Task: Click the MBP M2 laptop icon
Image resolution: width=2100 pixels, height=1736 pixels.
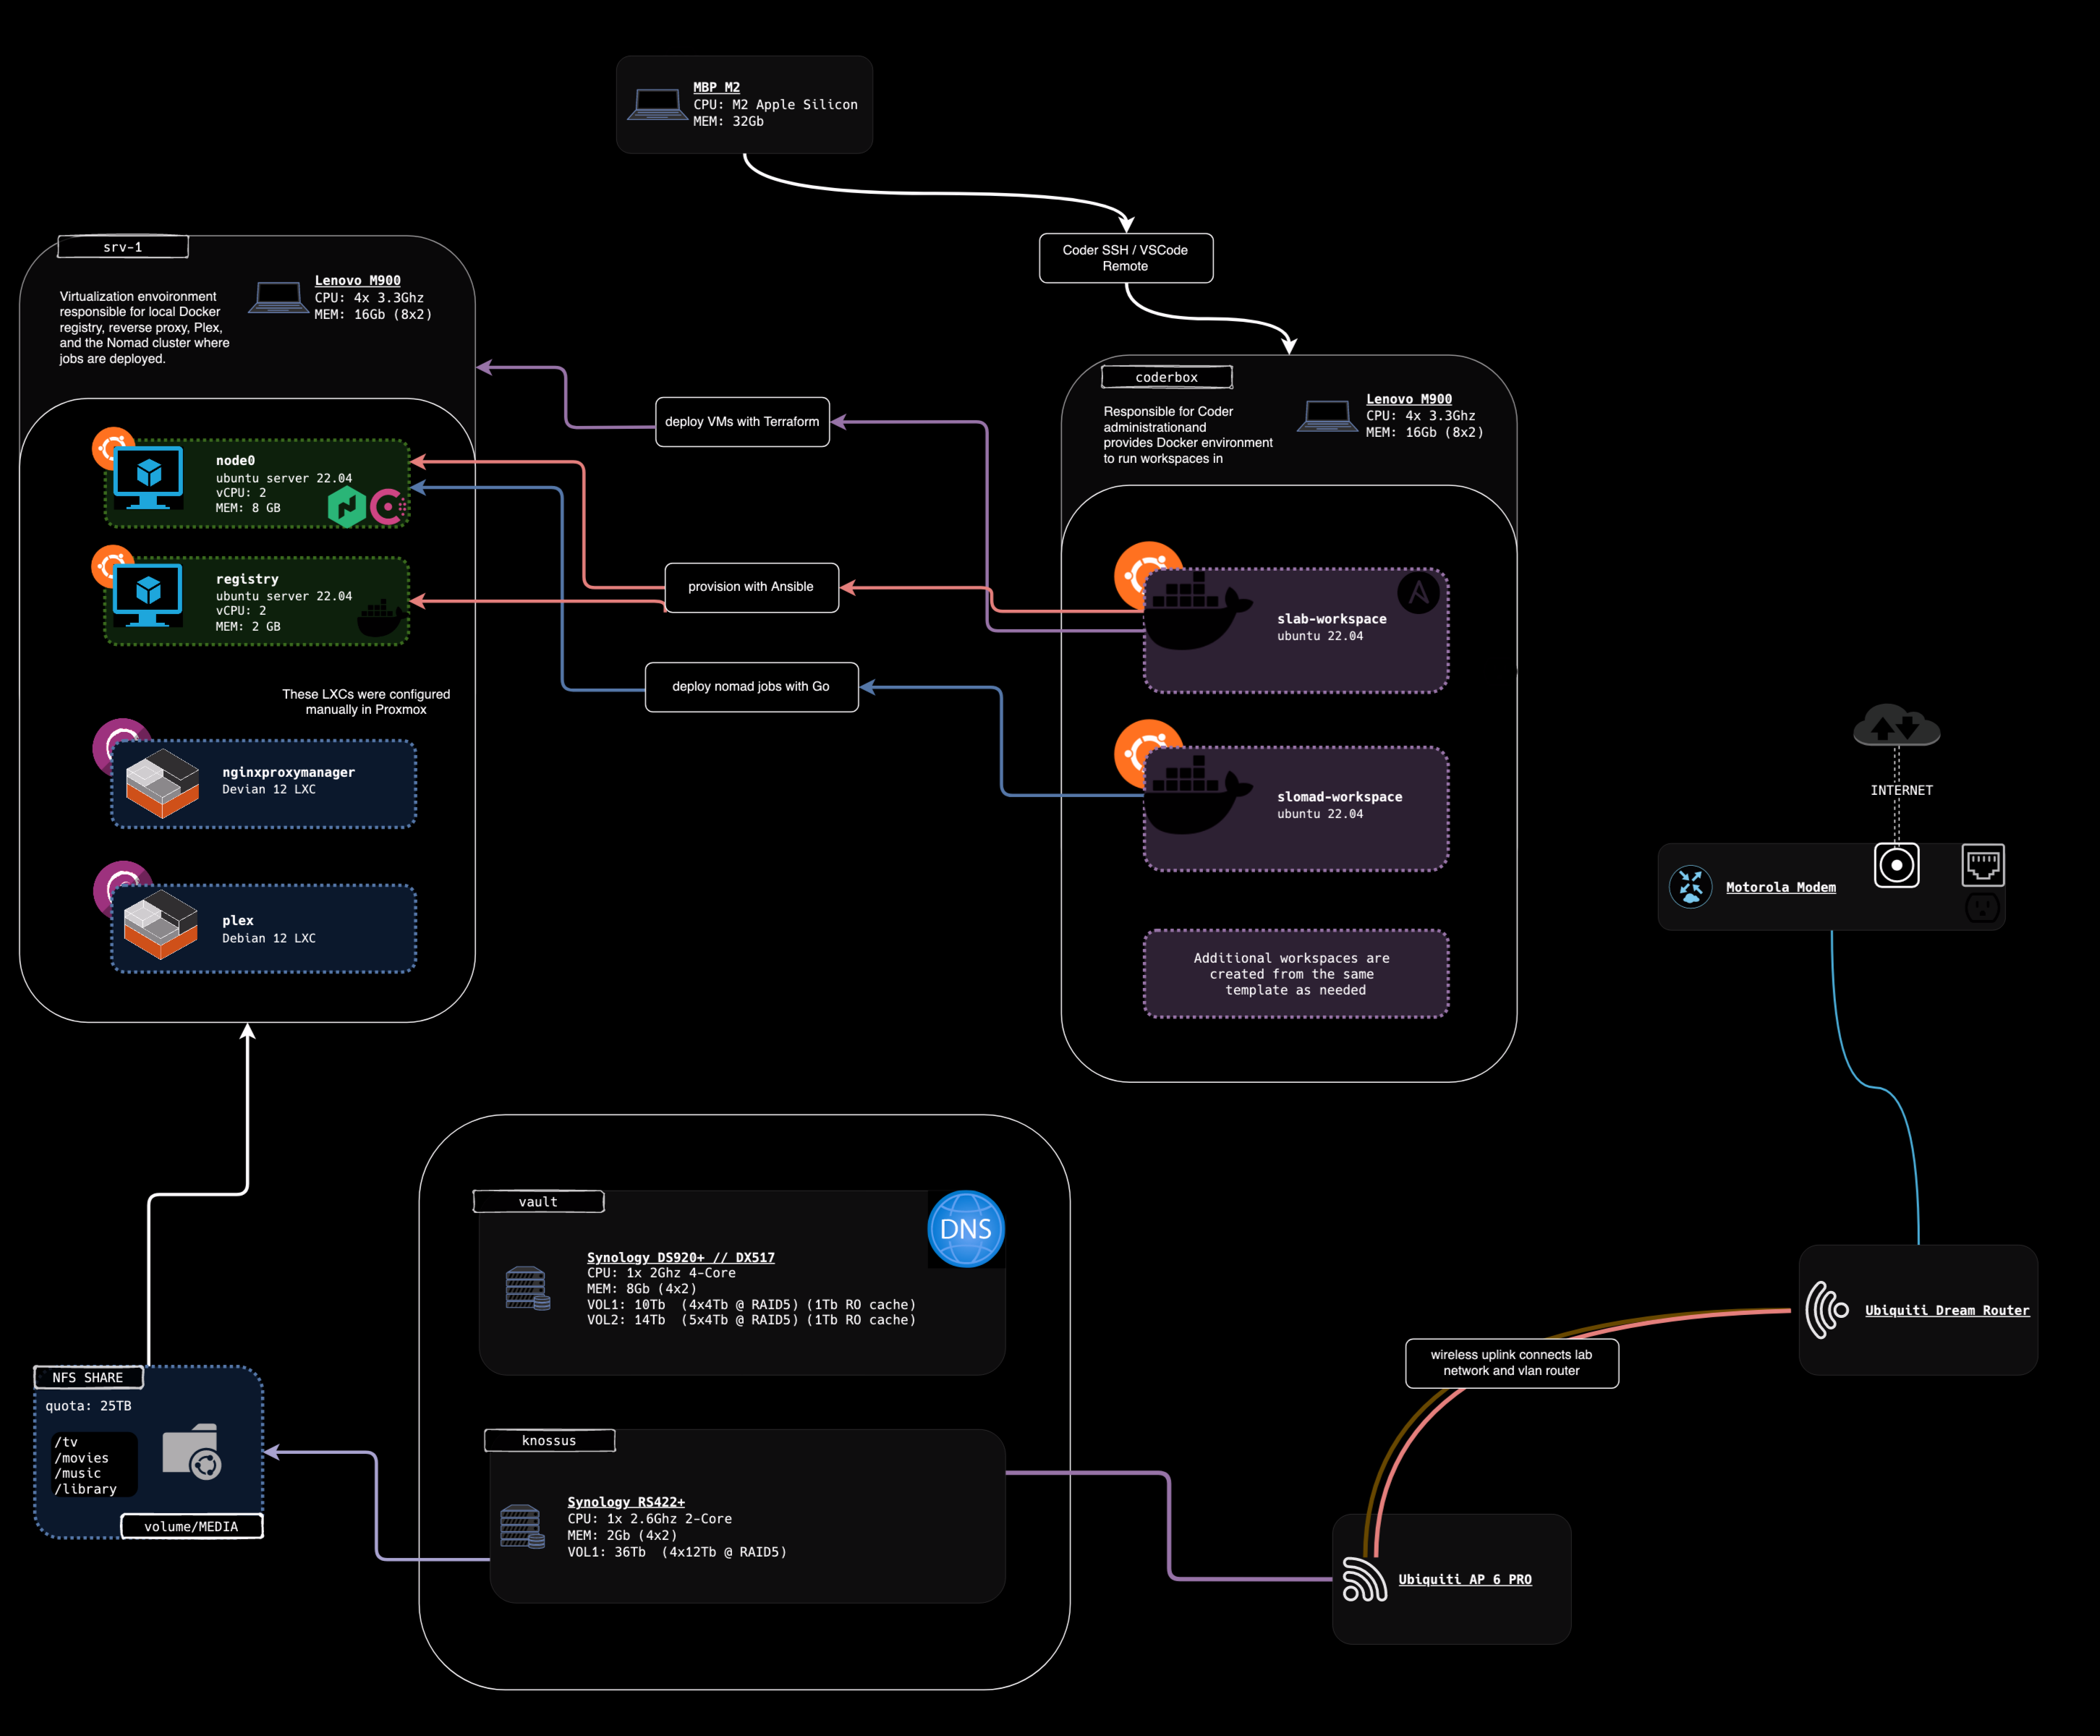Action: pyautogui.click(x=657, y=104)
